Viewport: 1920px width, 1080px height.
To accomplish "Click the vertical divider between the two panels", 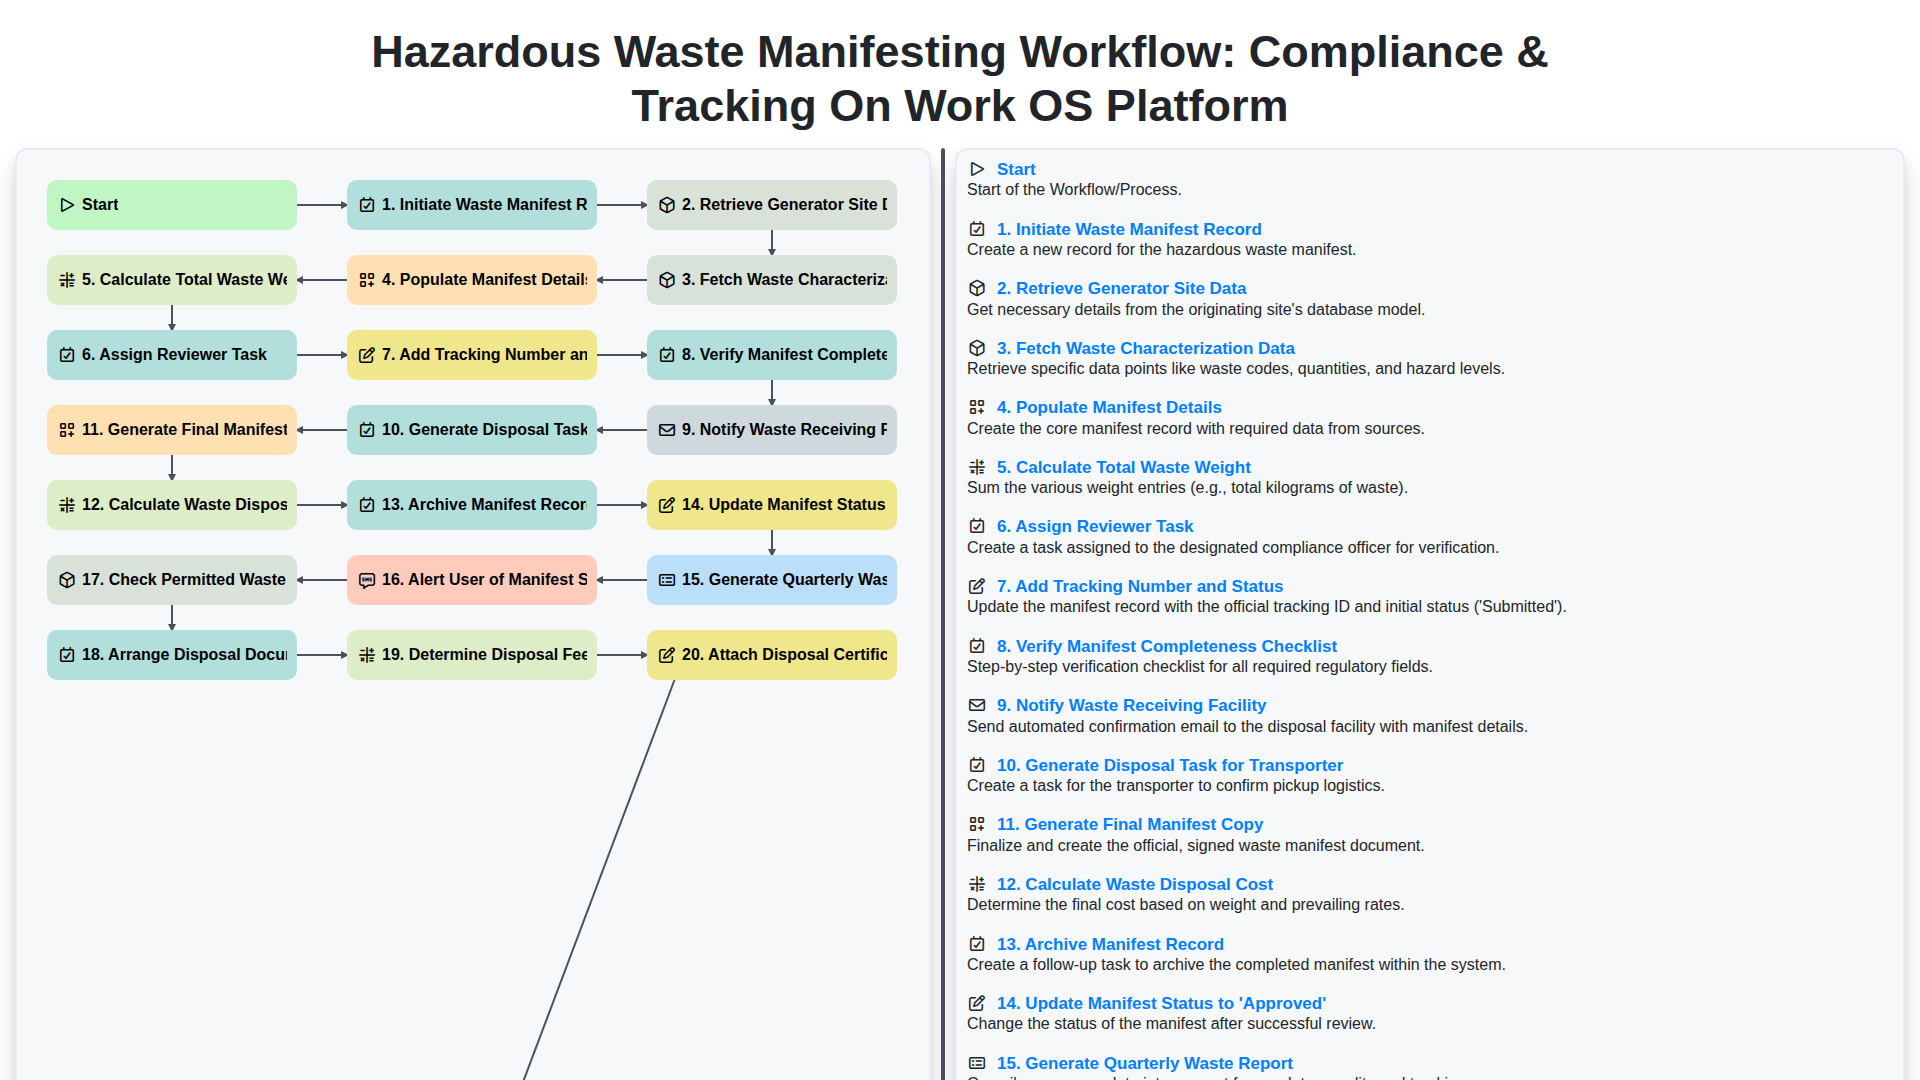I will 942,600.
